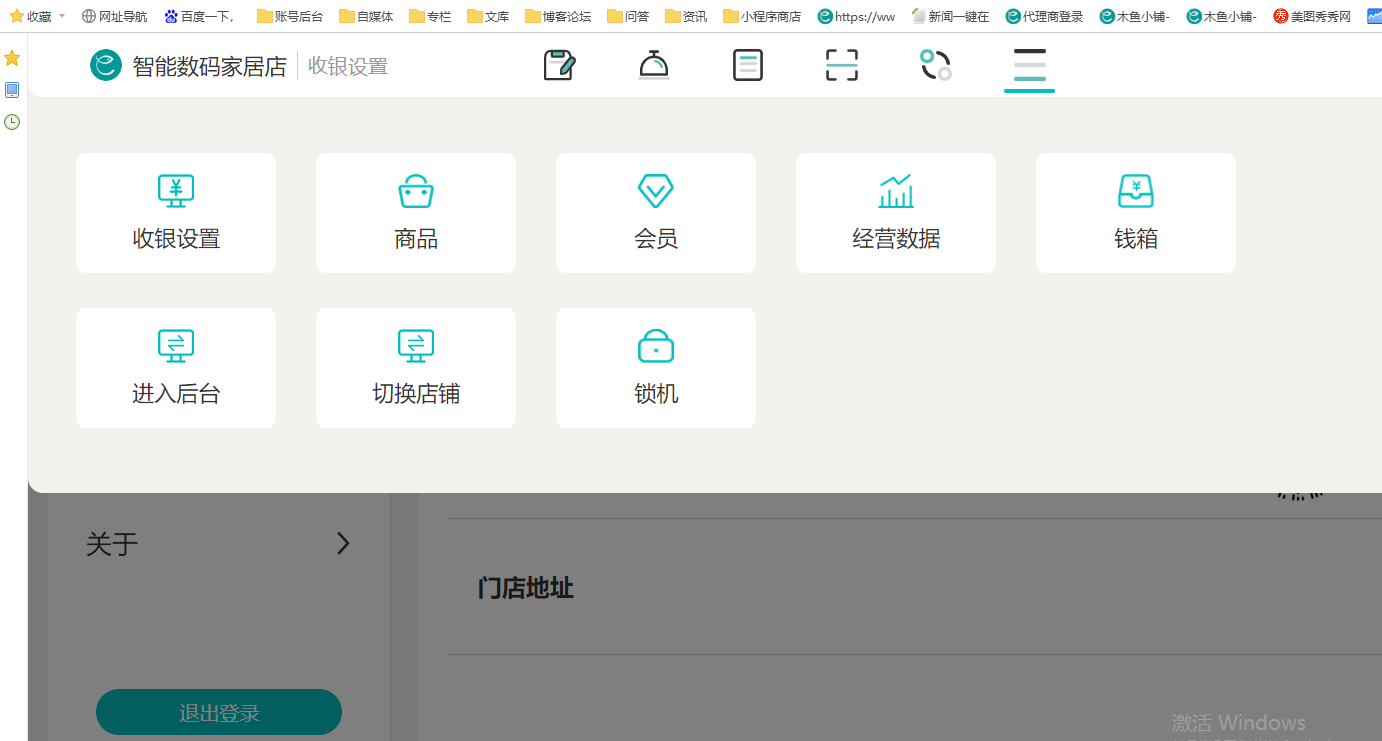Open the 问答 bookmark folder
The width and height of the screenshot is (1382, 741).
pyautogui.click(x=628, y=16)
